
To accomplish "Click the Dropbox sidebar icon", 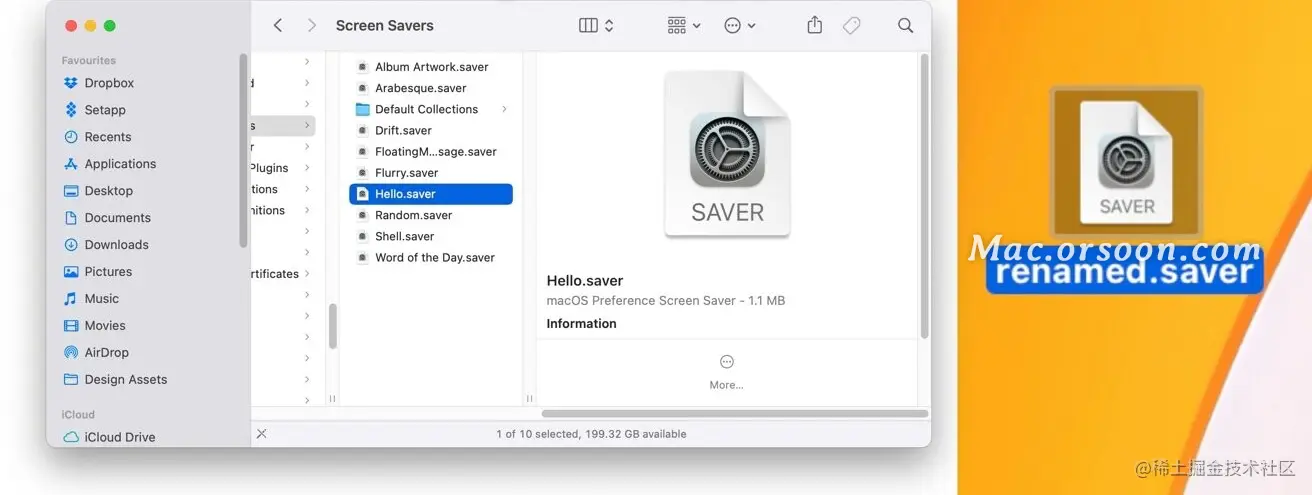I will click(70, 83).
